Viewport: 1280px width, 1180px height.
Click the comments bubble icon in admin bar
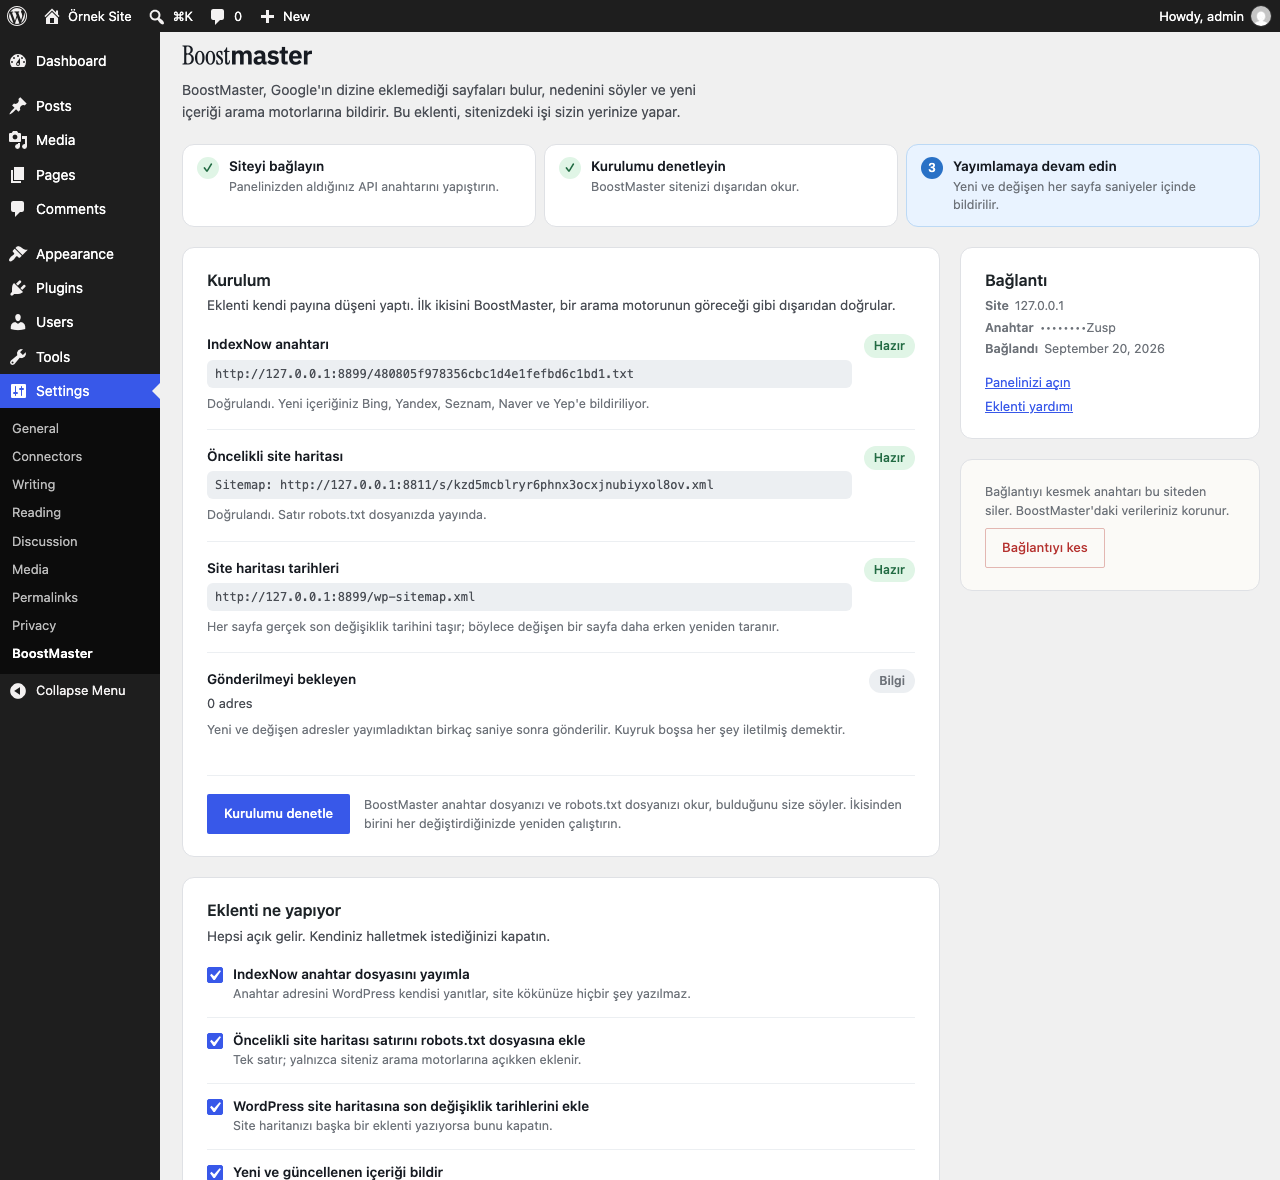(x=218, y=16)
